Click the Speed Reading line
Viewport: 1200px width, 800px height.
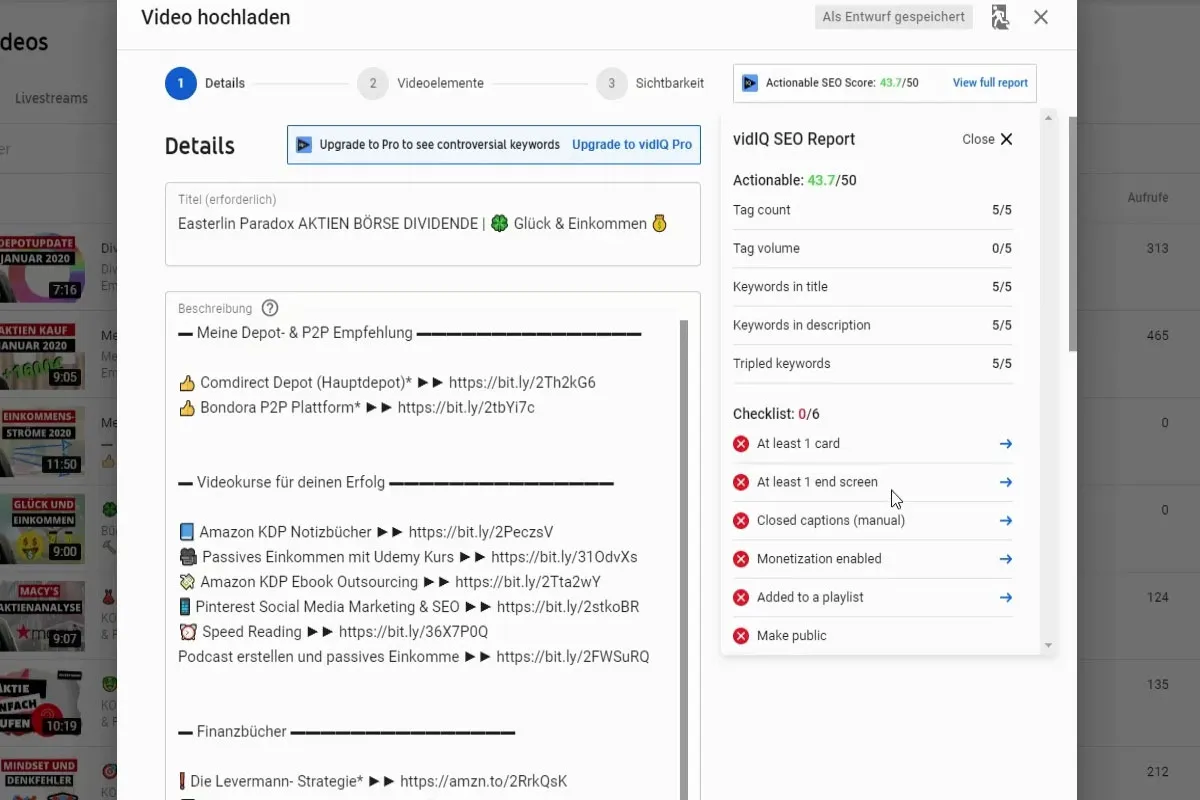tap(333, 632)
